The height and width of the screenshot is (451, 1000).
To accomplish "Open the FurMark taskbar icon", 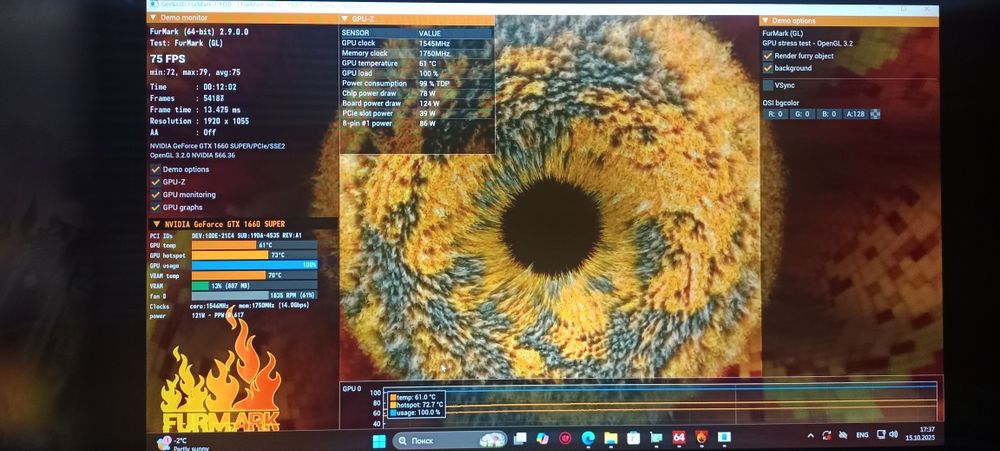I will click(x=702, y=438).
